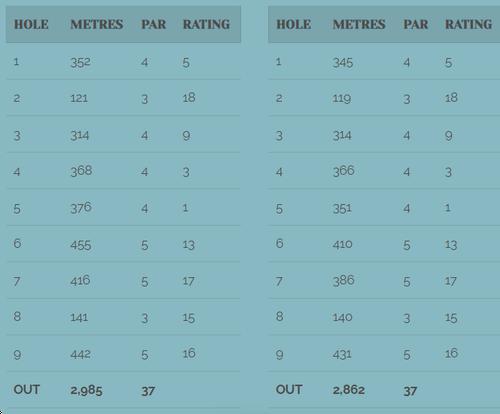Select the 376 metres value

click(81, 208)
